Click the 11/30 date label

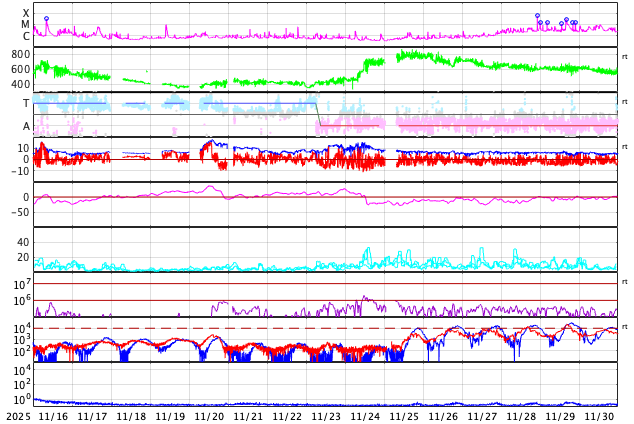(599, 416)
